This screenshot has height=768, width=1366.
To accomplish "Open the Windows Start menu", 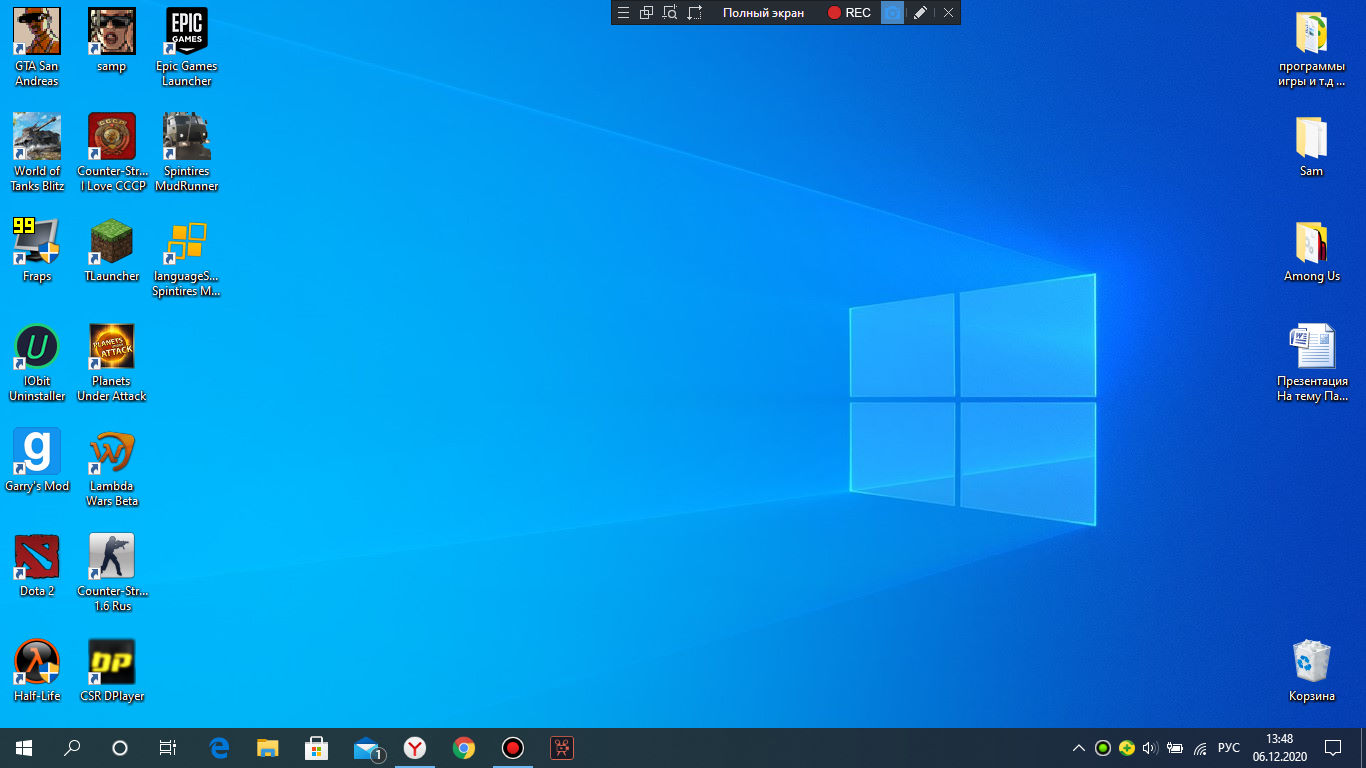I will pyautogui.click(x=24, y=748).
